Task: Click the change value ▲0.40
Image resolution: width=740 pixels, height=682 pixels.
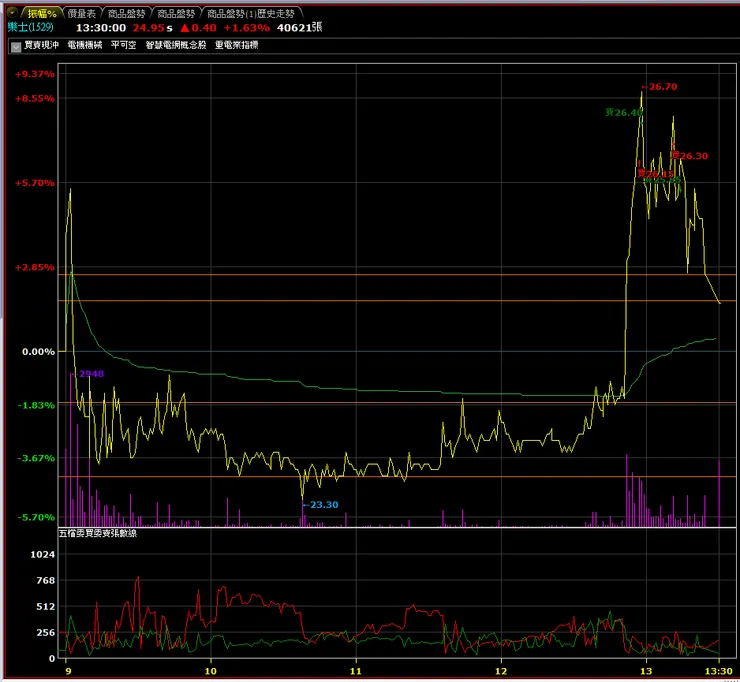Action: [x=198, y=28]
